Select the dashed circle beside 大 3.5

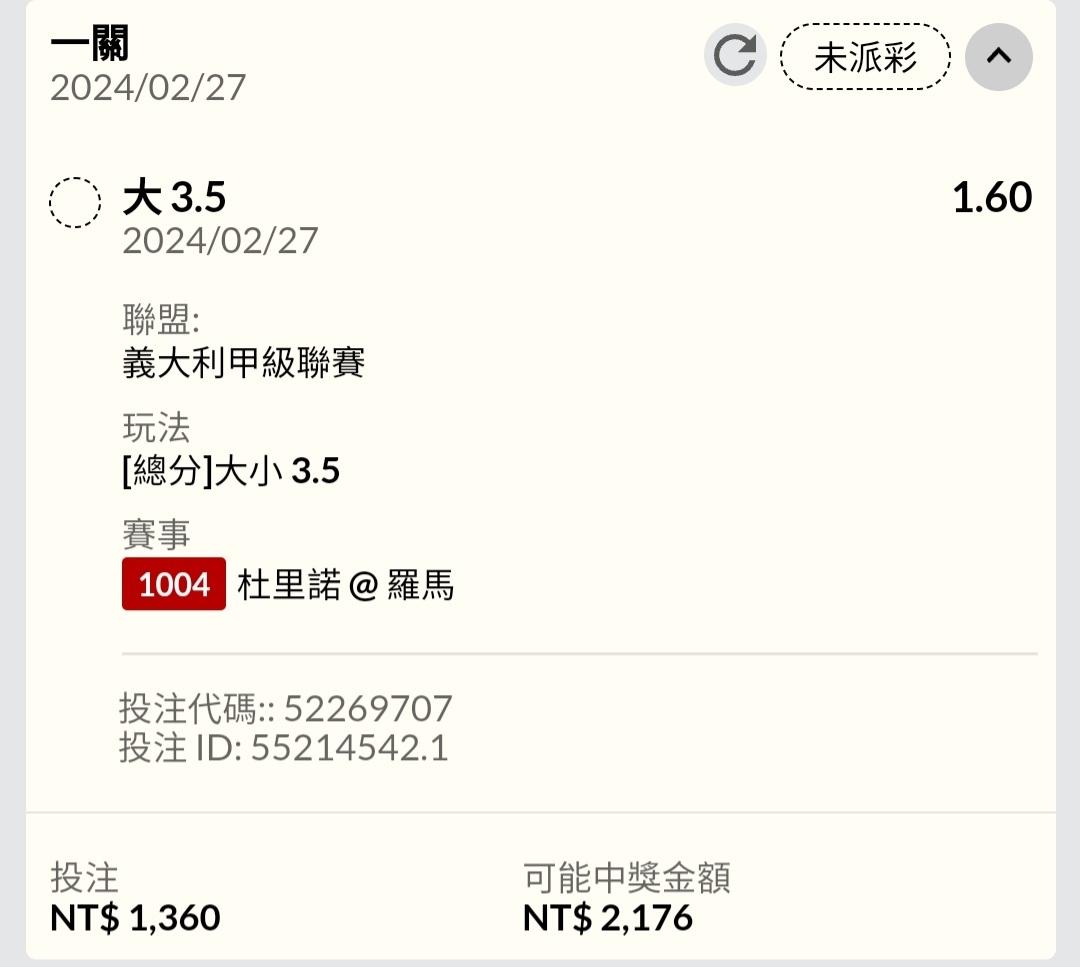(75, 203)
